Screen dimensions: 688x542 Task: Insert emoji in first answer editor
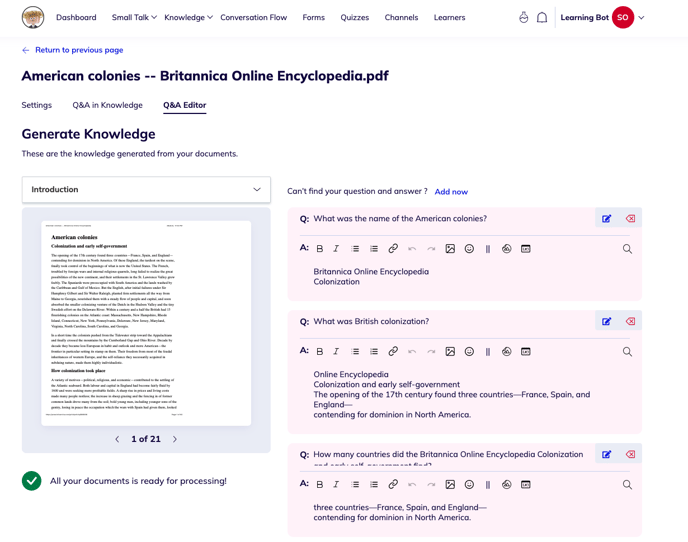coord(469,249)
